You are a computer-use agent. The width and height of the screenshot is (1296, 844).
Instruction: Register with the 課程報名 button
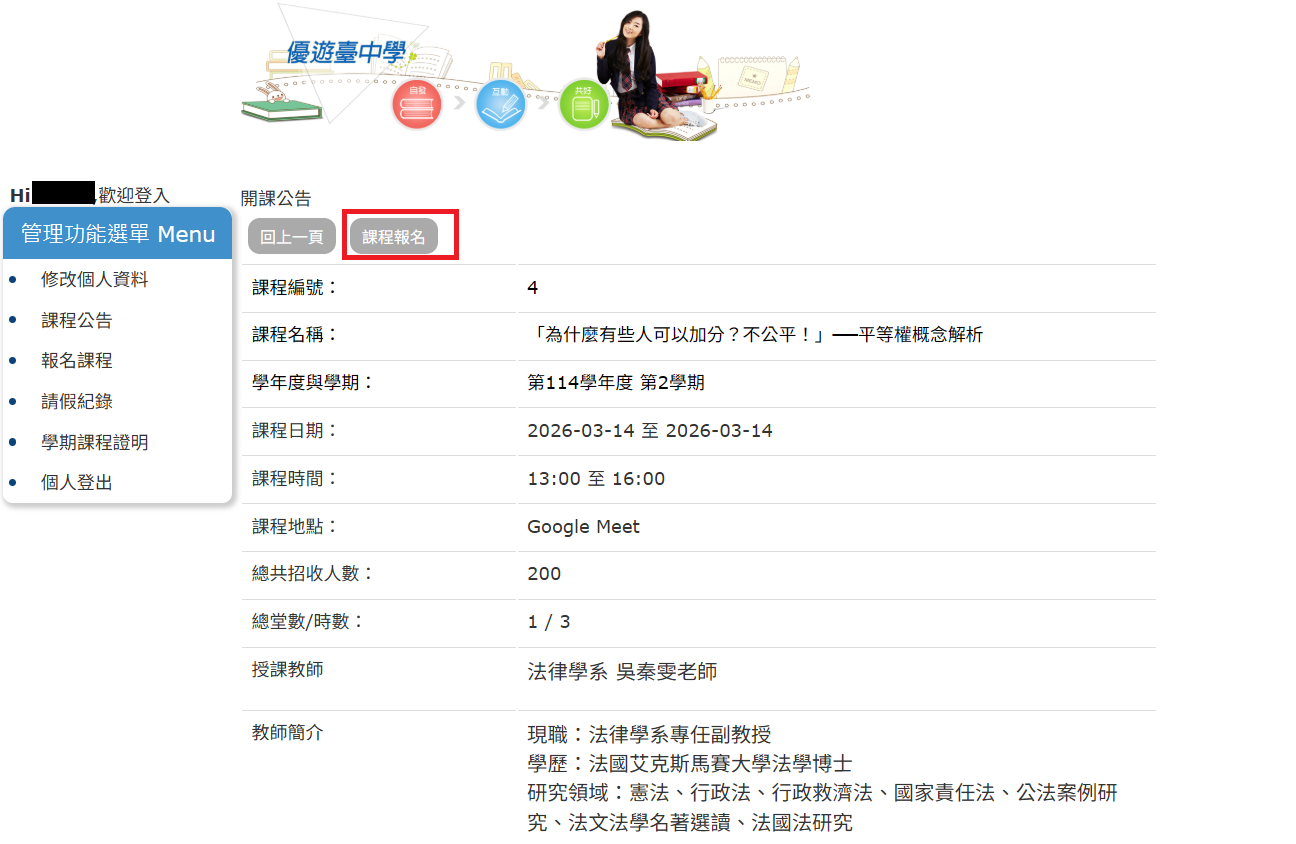(394, 237)
